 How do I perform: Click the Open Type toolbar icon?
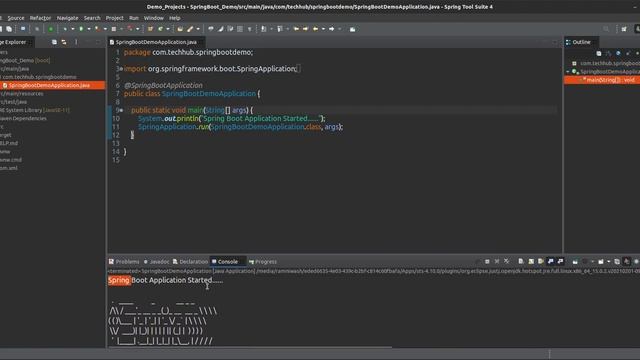180,29
